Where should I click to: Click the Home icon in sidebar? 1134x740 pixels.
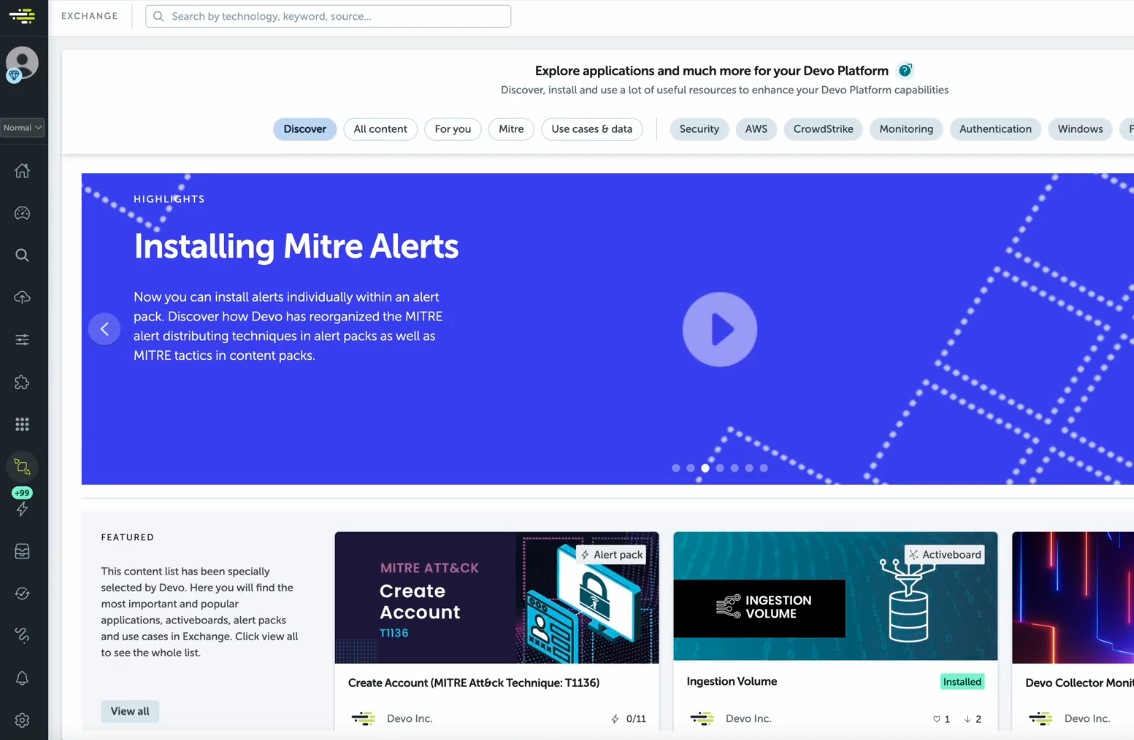tap(22, 171)
